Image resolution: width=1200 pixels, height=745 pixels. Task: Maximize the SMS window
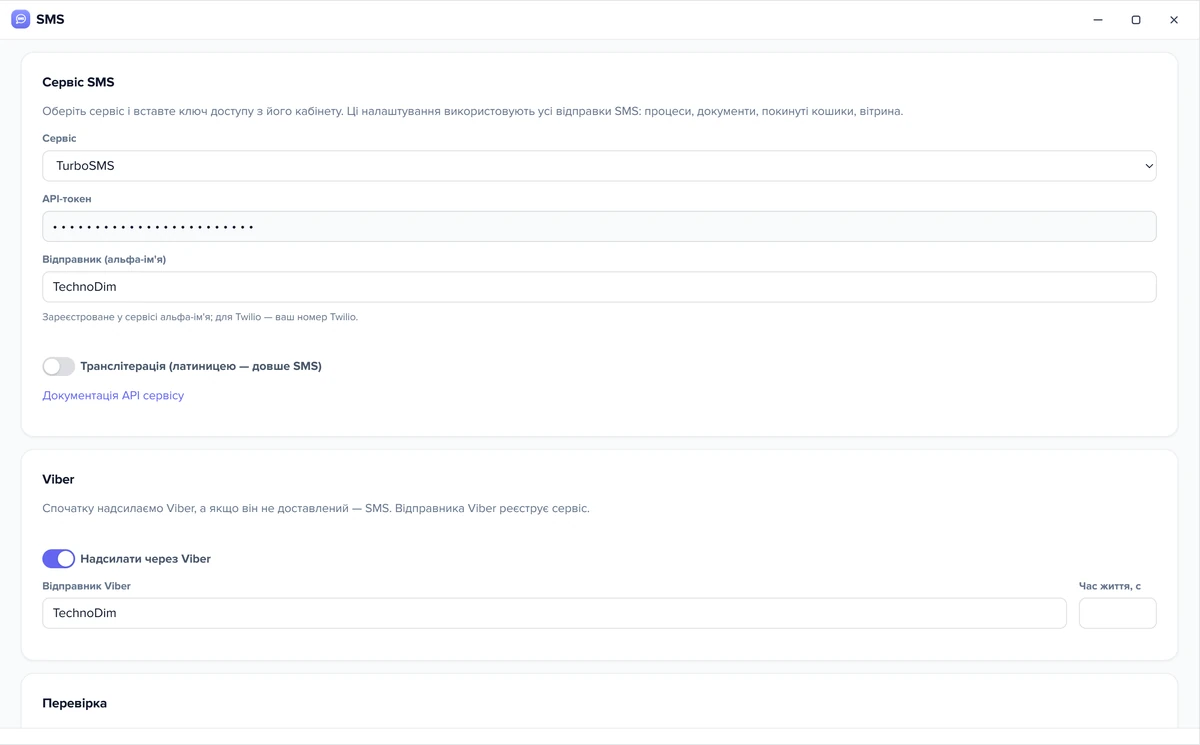[1136, 20]
